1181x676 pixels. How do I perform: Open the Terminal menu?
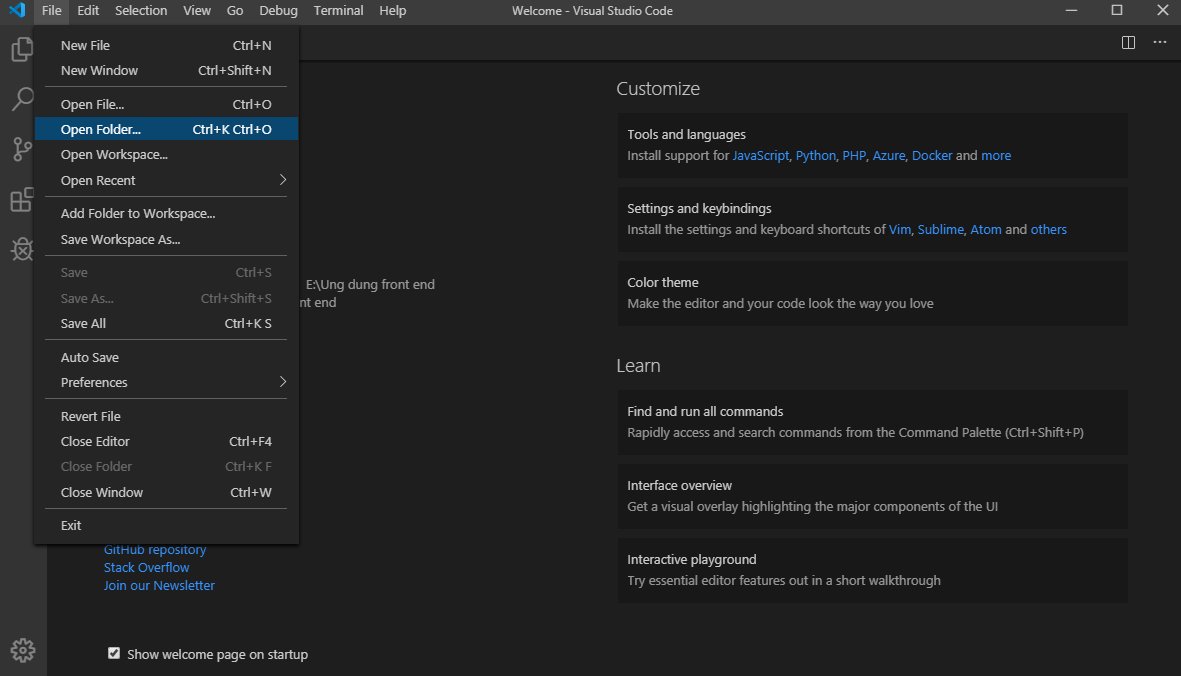coord(338,11)
